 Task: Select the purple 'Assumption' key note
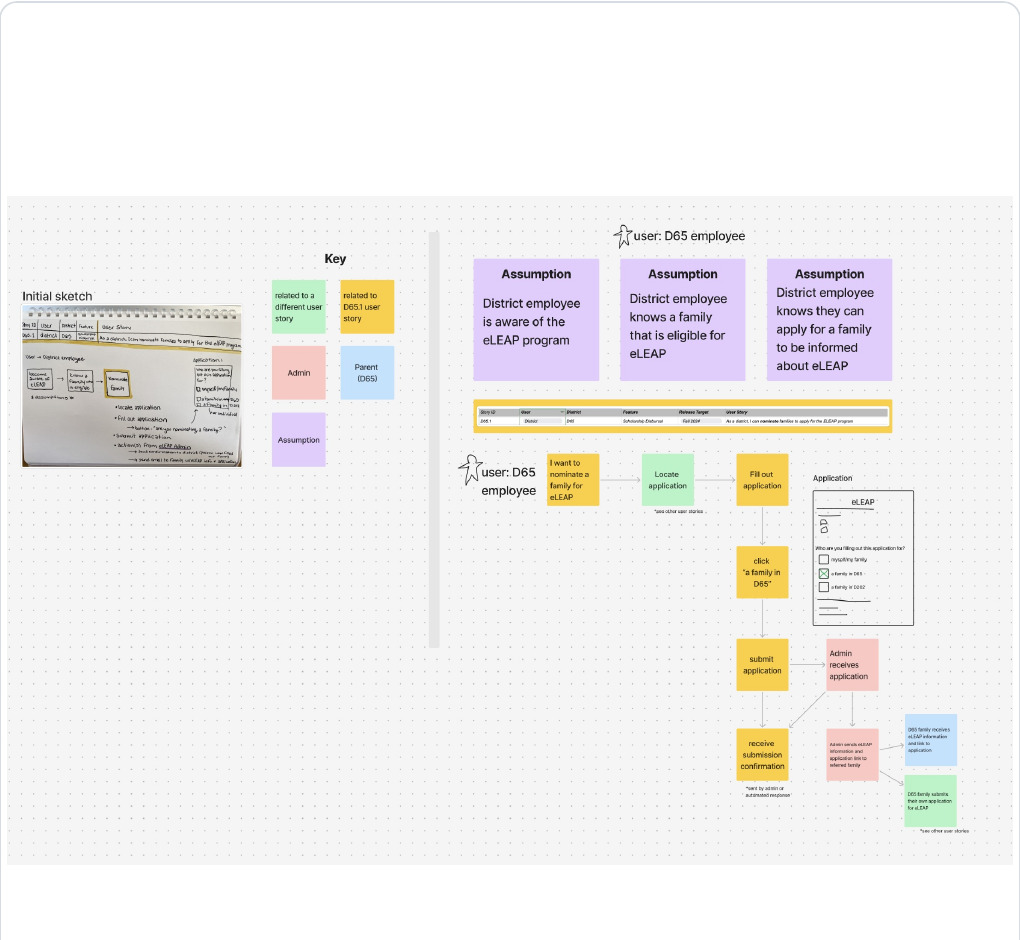click(x=299, y=440)
